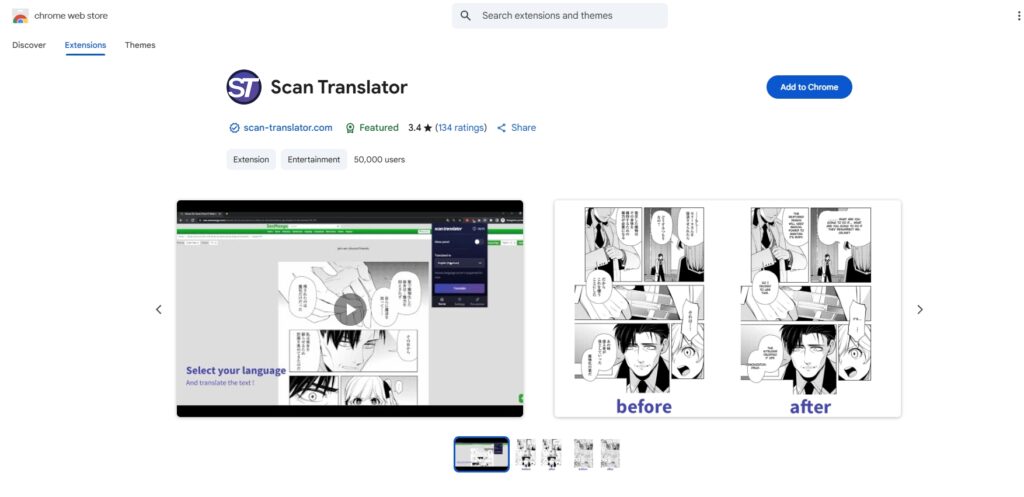Open the three-dot menu at top right
Screen dimensions: 1024x497
[1019, 16]
